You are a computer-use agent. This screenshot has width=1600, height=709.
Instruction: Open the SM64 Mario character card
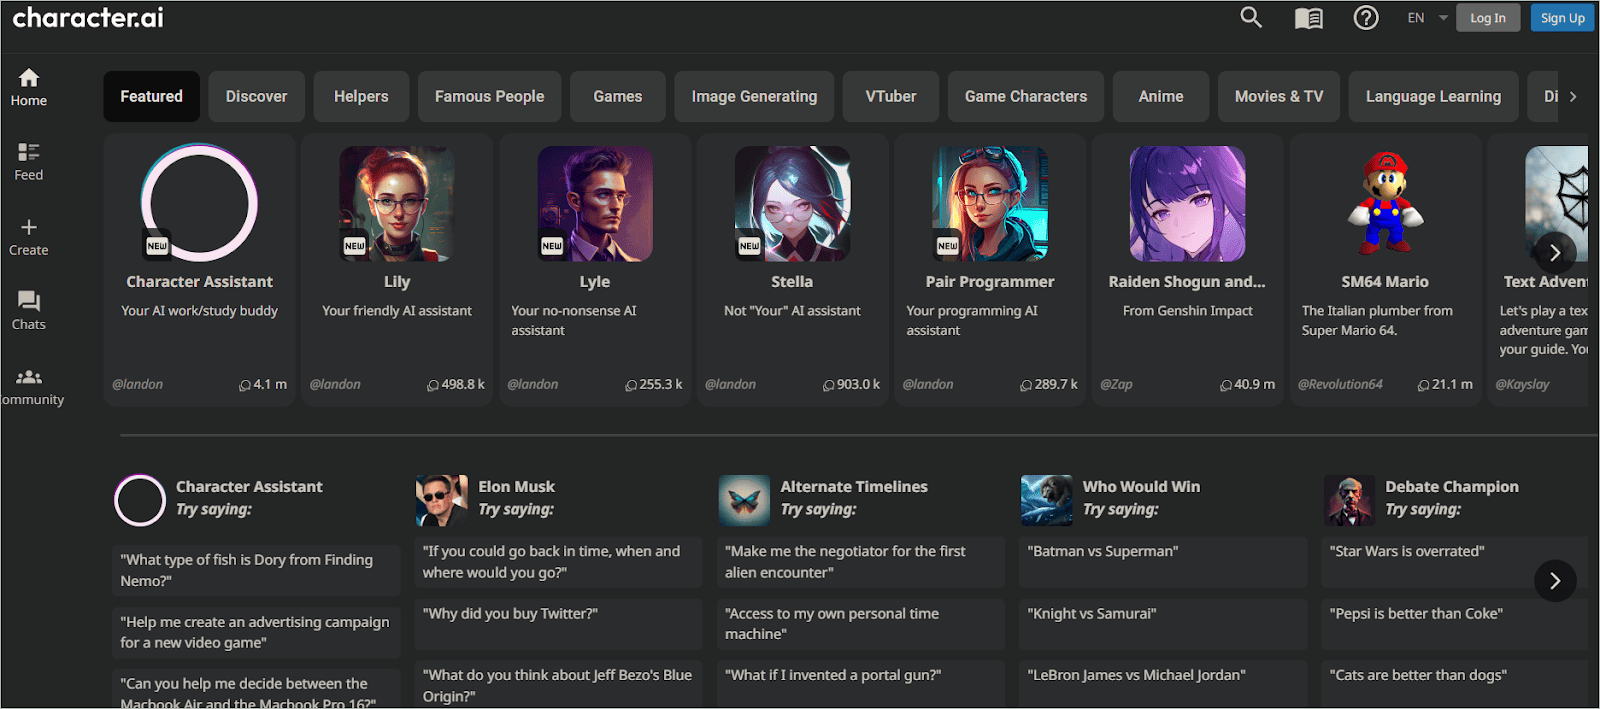point(1384,270)
